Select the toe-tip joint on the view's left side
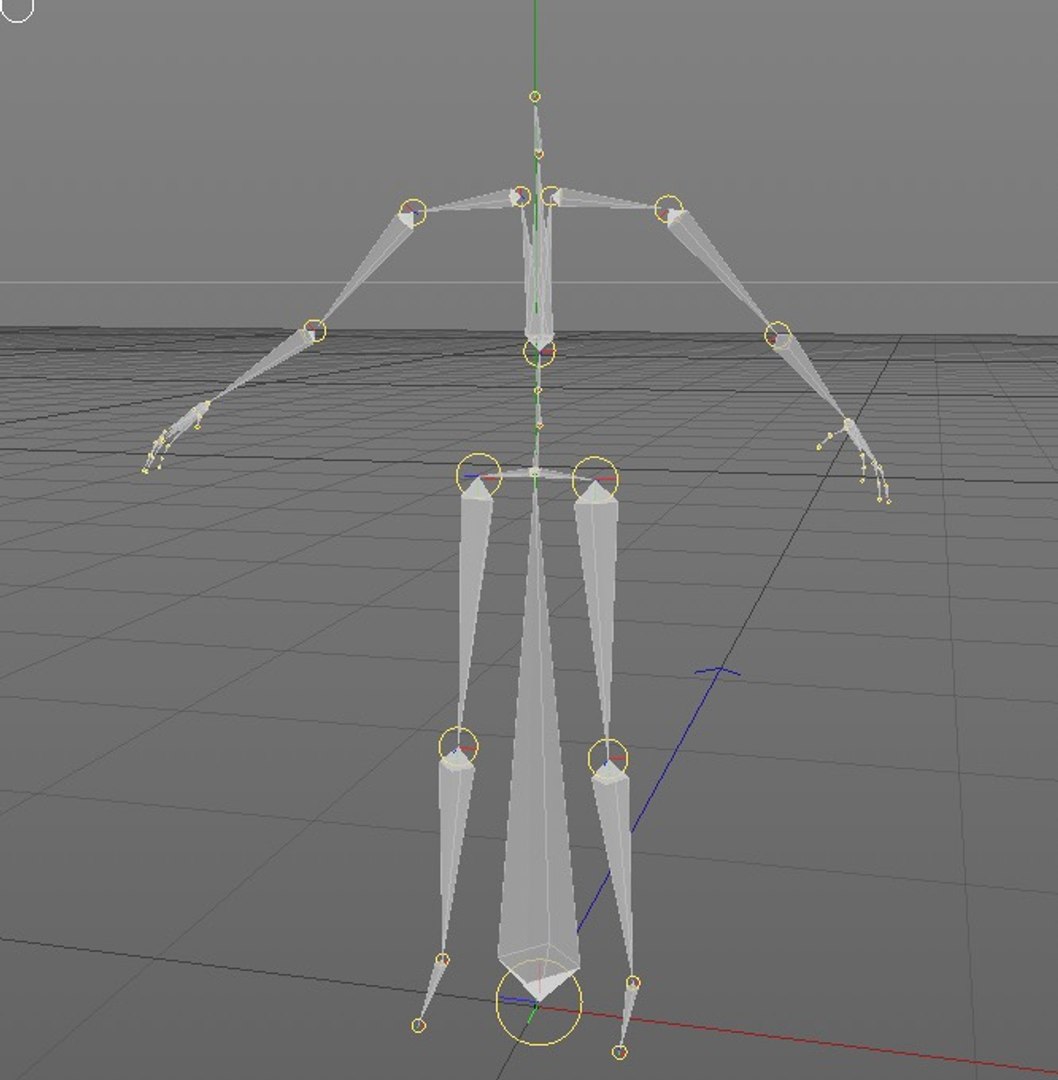 pos(418,1026)
